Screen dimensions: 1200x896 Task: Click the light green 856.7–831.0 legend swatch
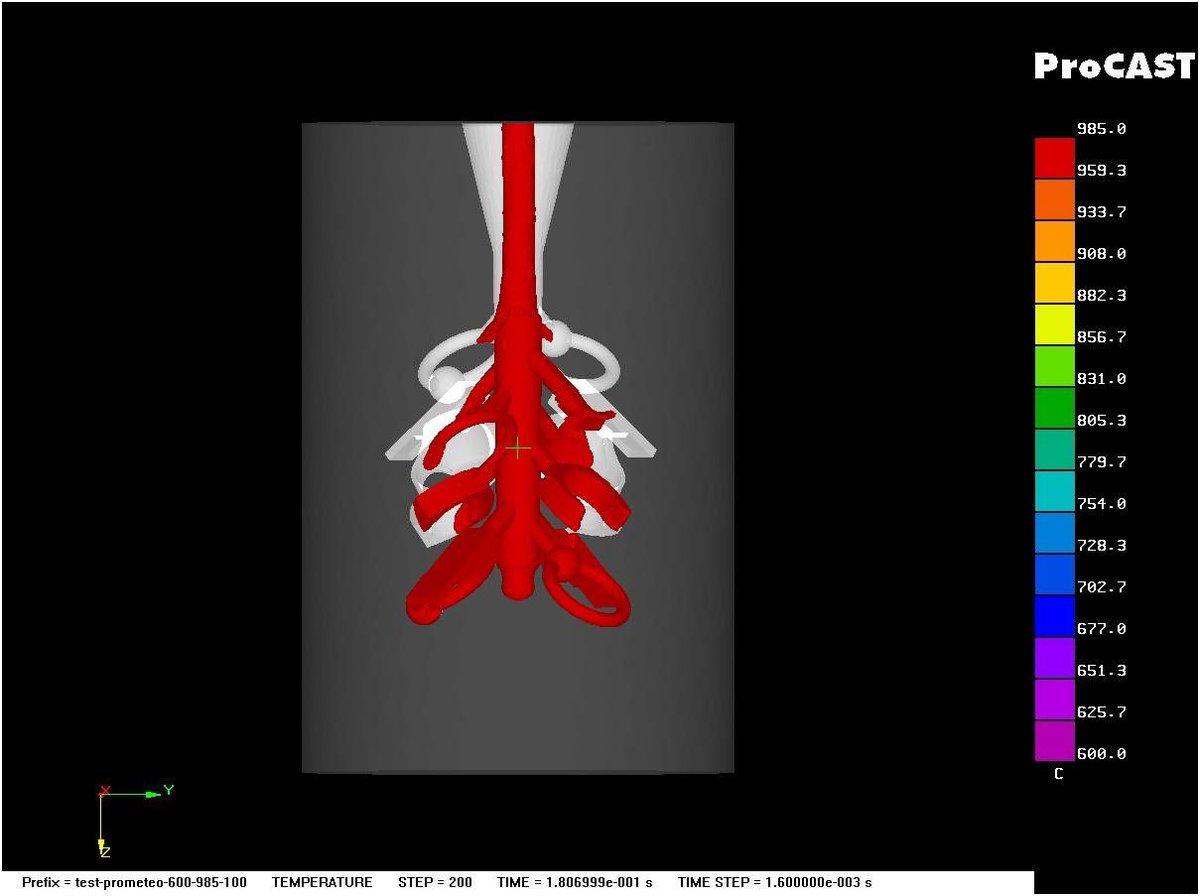pos(1054,366)
